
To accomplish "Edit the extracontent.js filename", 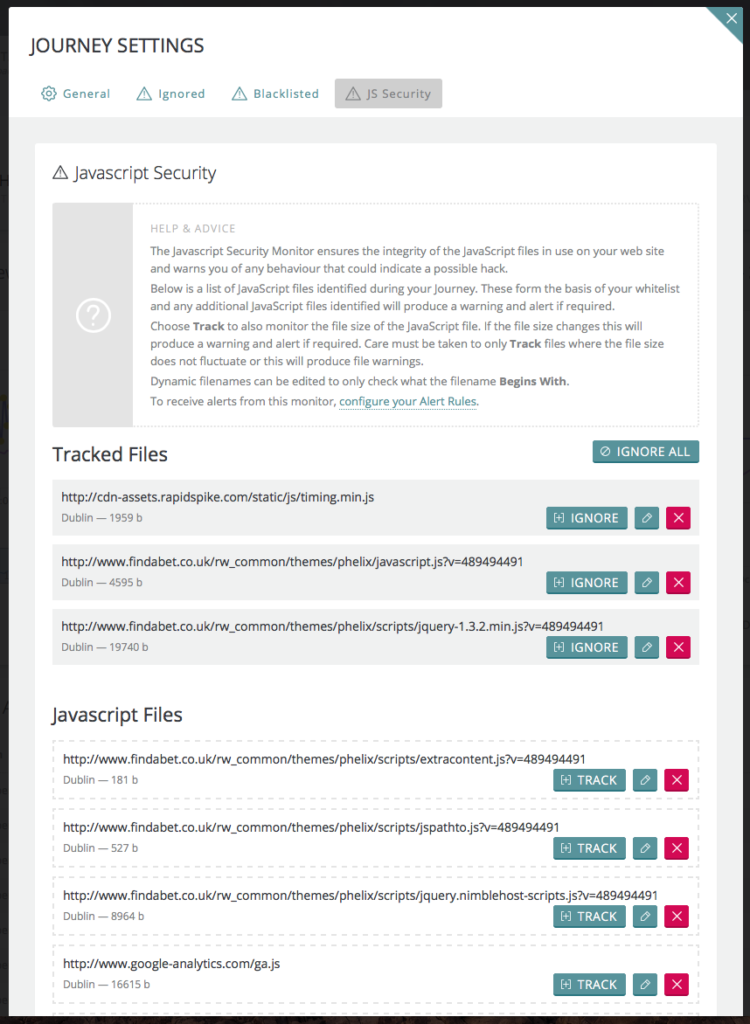I will pyautogui.click(x=646, y=780).
